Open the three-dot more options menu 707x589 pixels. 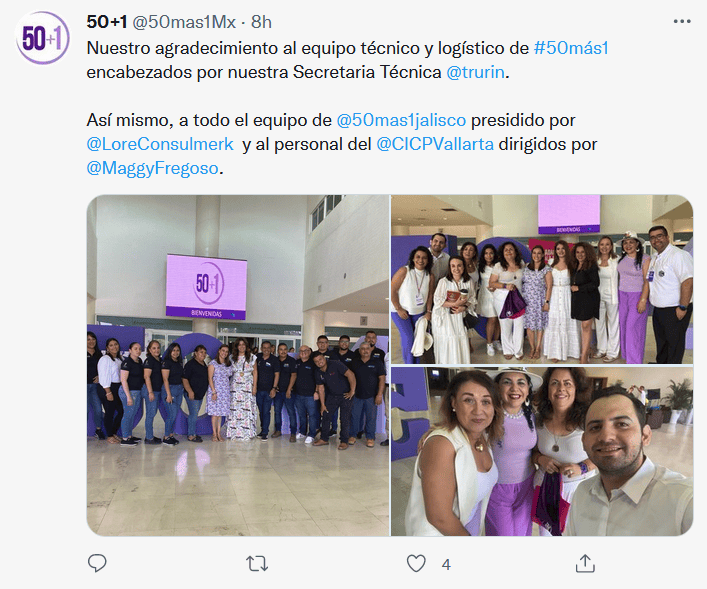682,22
